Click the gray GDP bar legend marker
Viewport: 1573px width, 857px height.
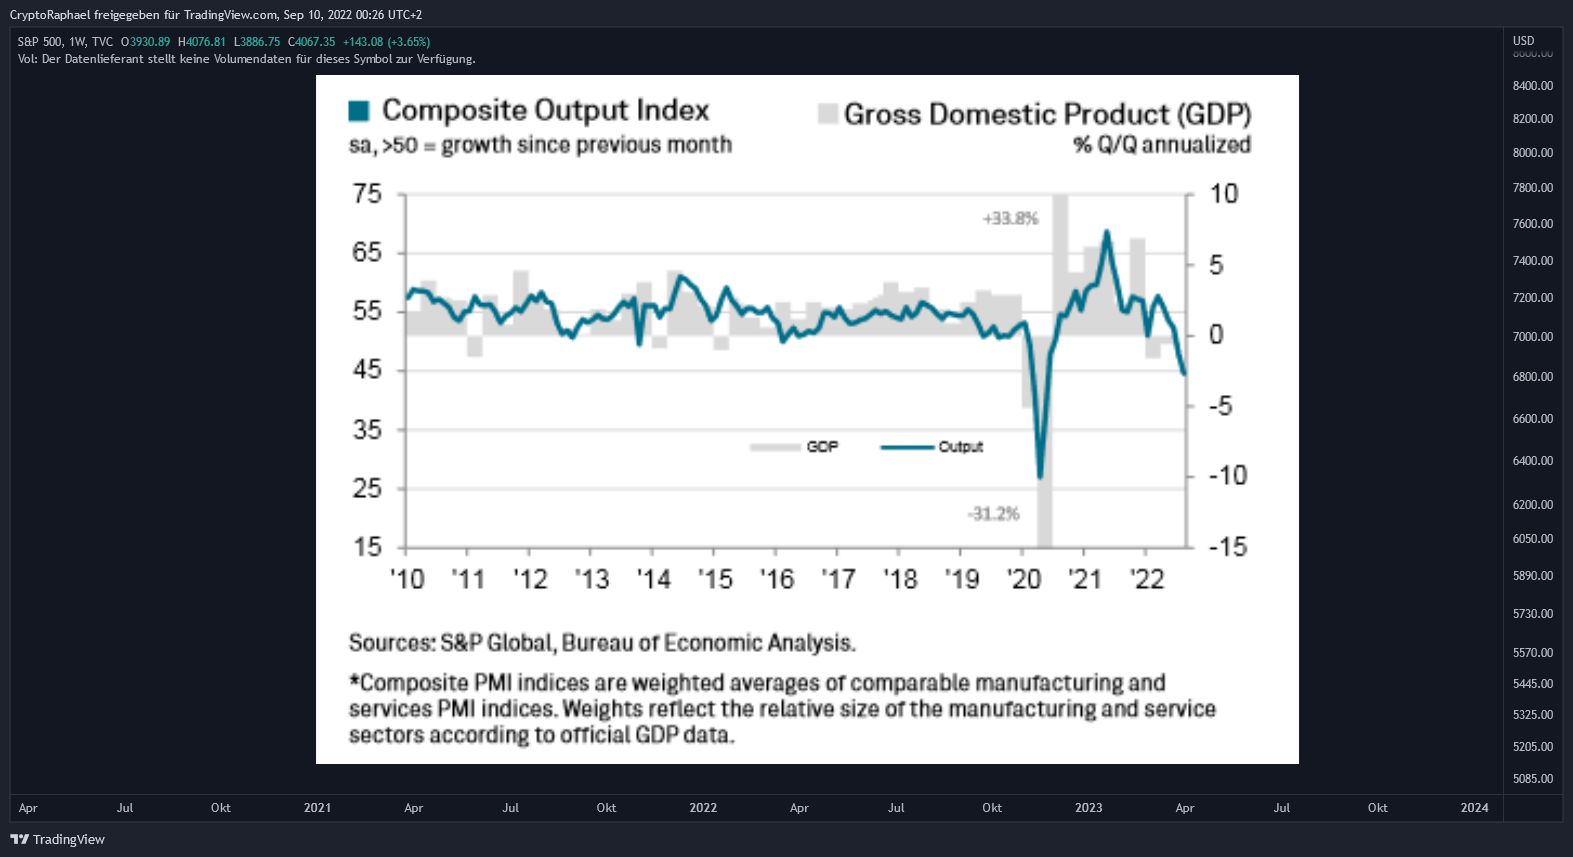click(x=775, y=447)
